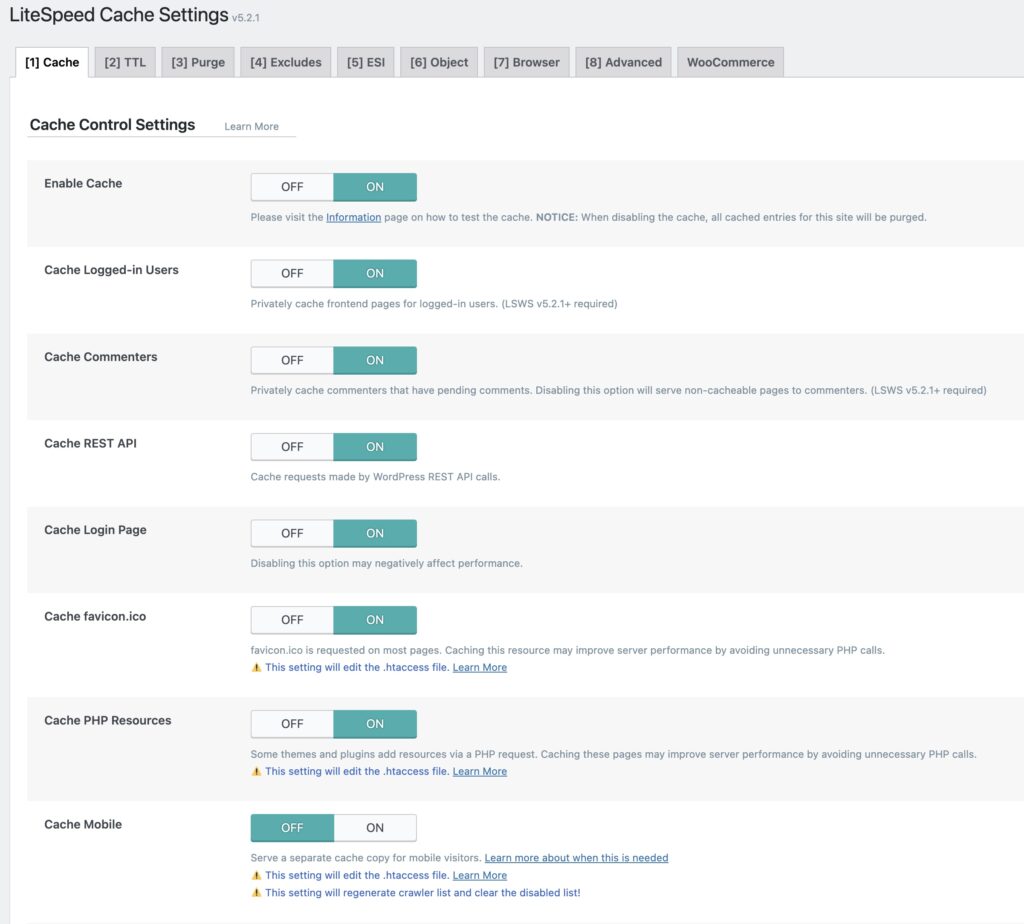Set Cache PHP Resources to OFF
Screen dimensions: 1024x924
pyautogui.click(x=292, y=724)
